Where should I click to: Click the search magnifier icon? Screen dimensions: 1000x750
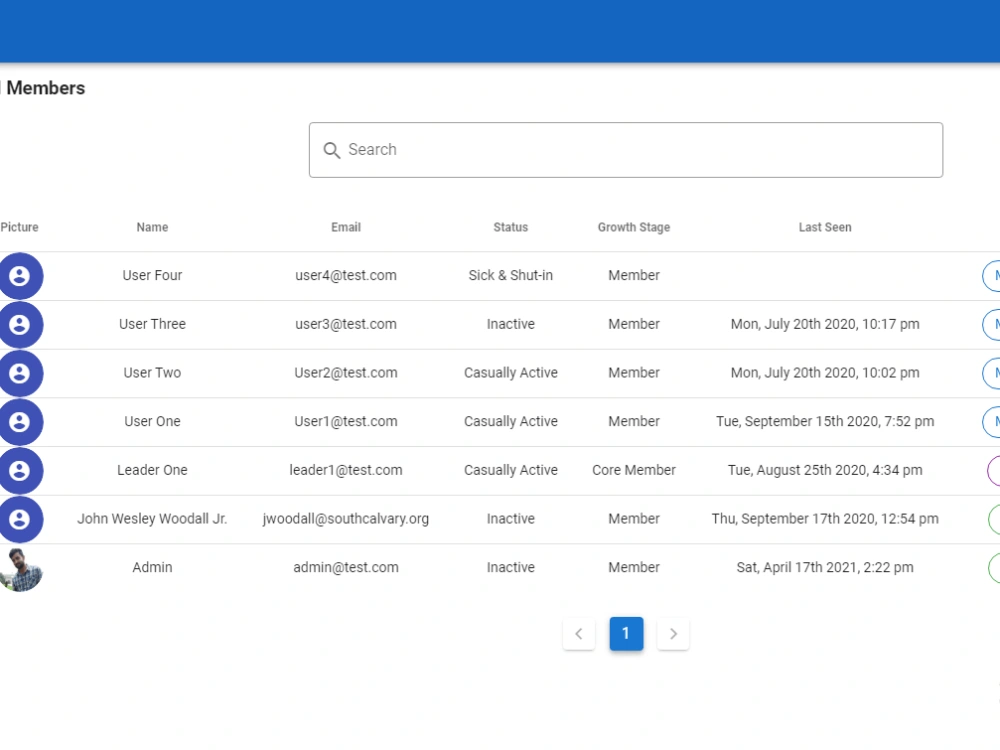(332, 150)
